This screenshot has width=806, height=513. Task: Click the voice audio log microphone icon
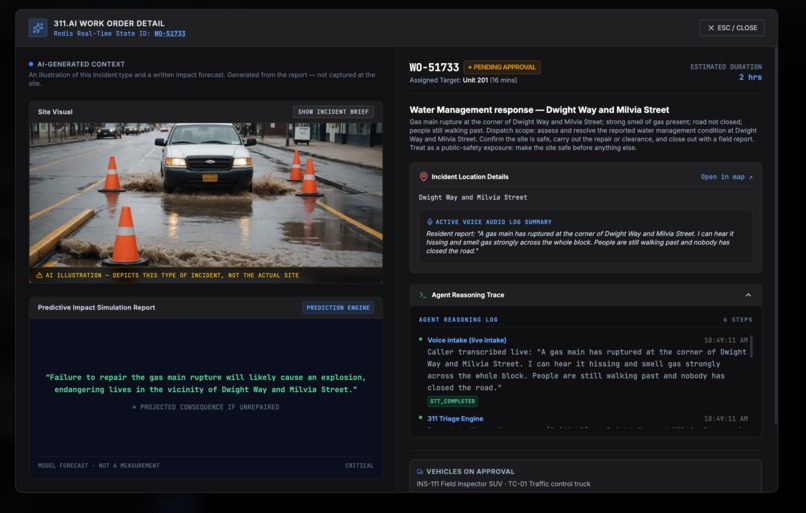pyautogui.click(x=430, y=222)
